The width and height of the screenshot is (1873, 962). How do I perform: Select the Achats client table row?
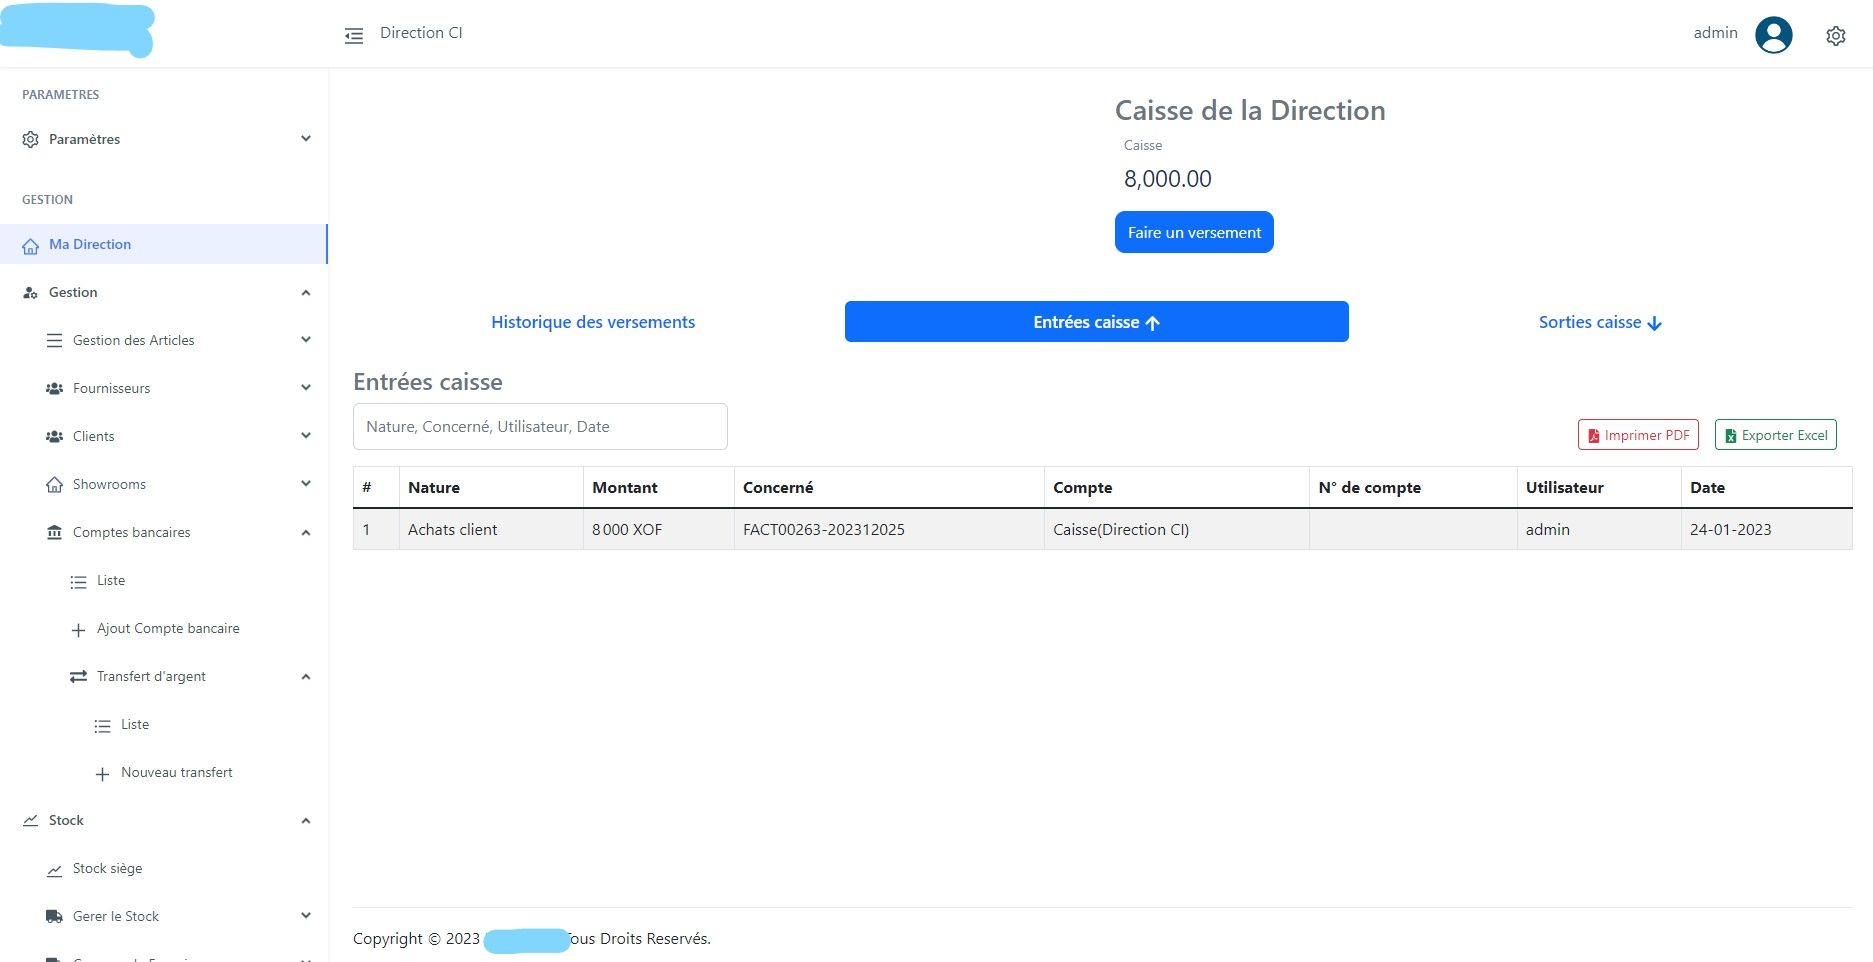(x=900, y=529)
